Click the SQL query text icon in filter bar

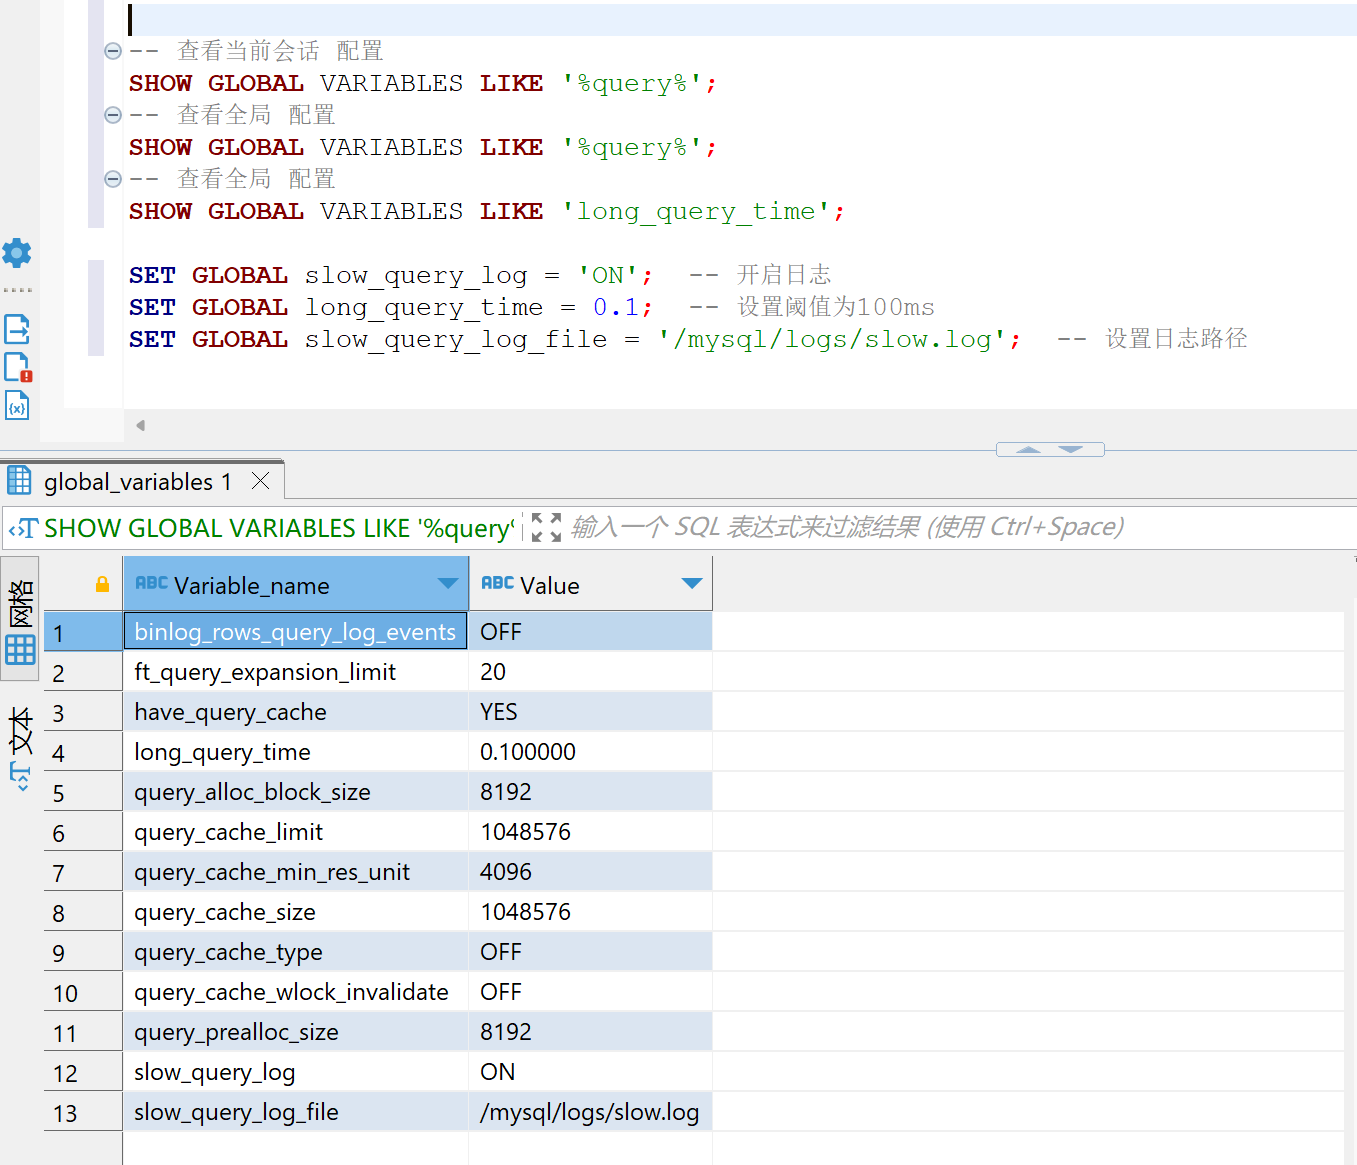23,528
